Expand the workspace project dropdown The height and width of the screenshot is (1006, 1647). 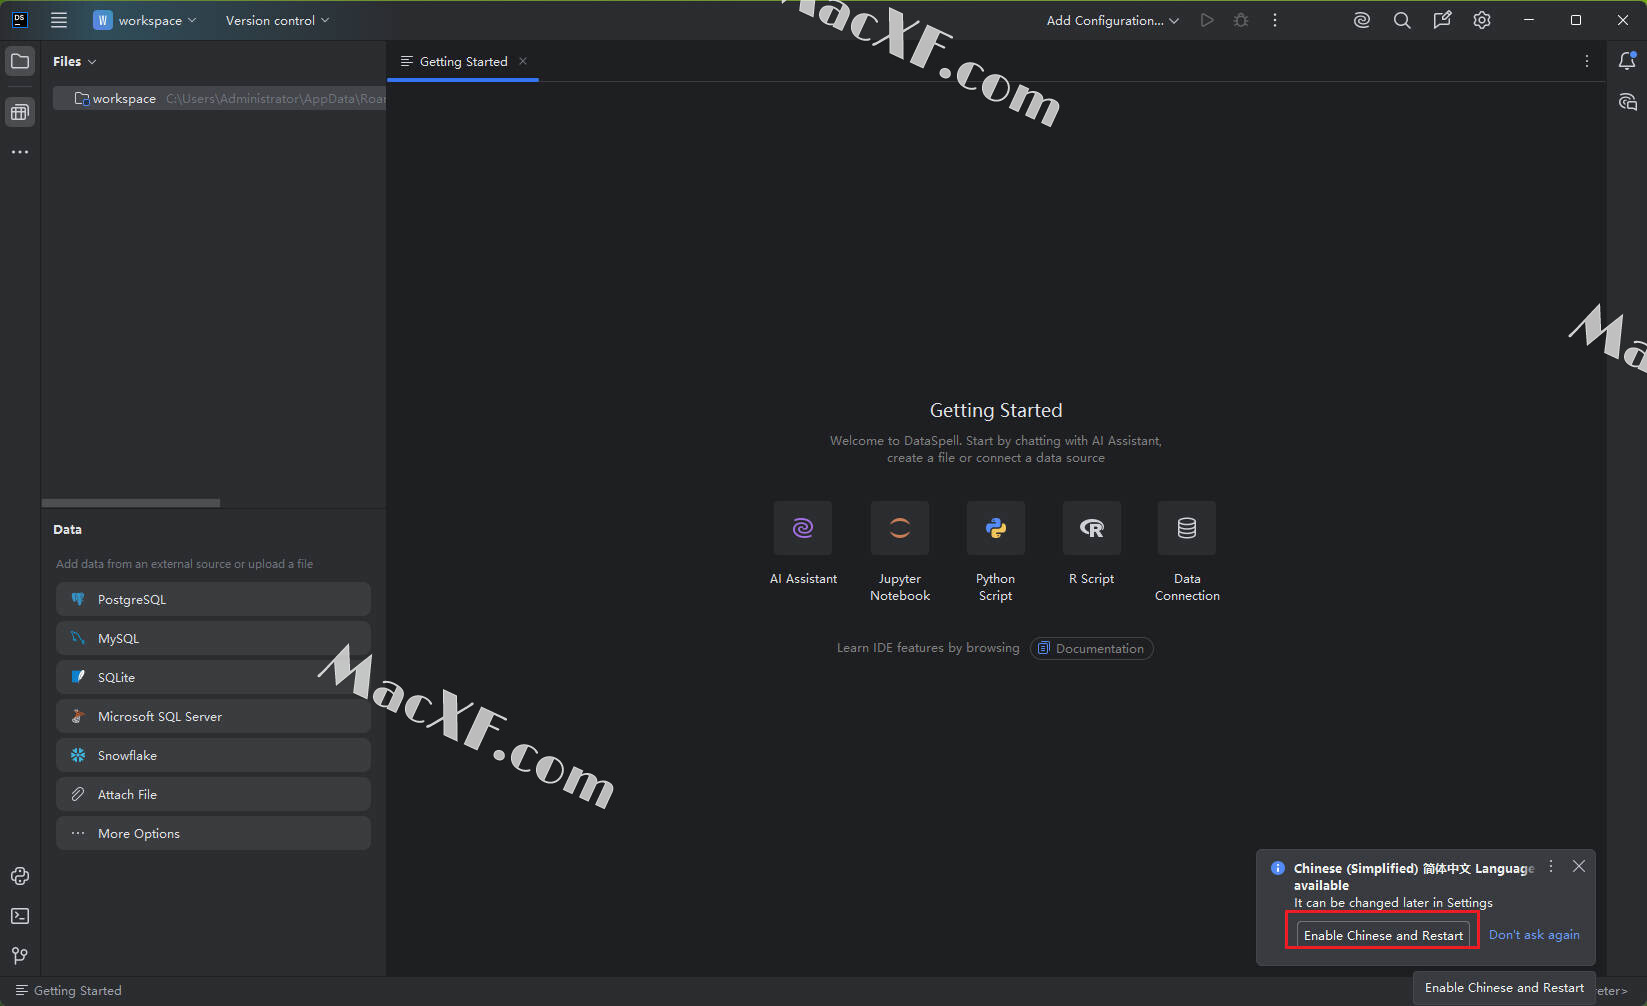pos(145,20)
